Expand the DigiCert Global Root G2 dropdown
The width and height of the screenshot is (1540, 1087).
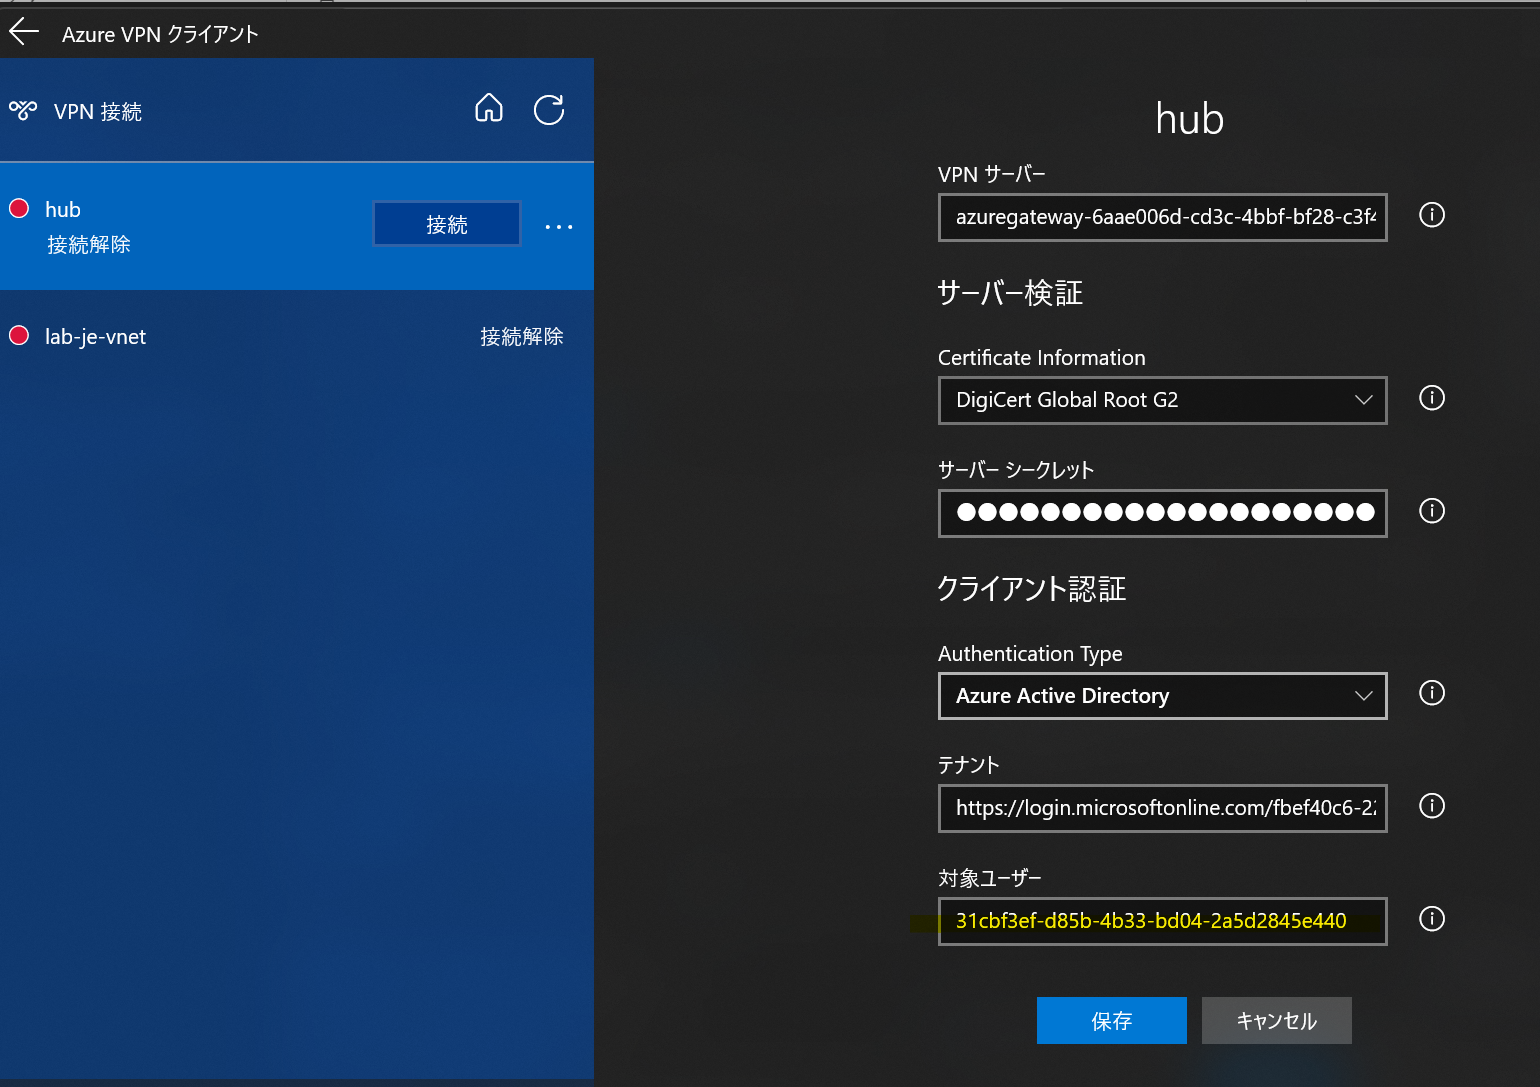tap(1162, 400)
